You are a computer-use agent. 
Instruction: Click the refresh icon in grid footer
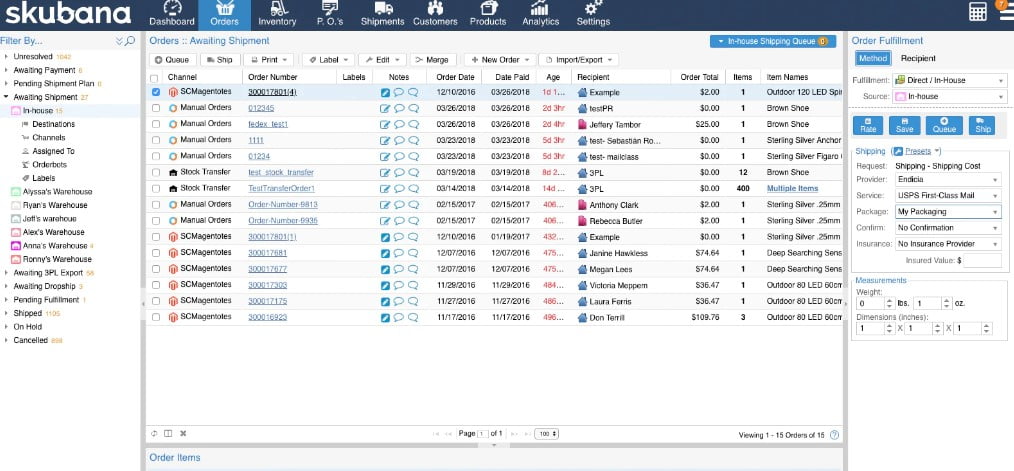coord(154,433)
